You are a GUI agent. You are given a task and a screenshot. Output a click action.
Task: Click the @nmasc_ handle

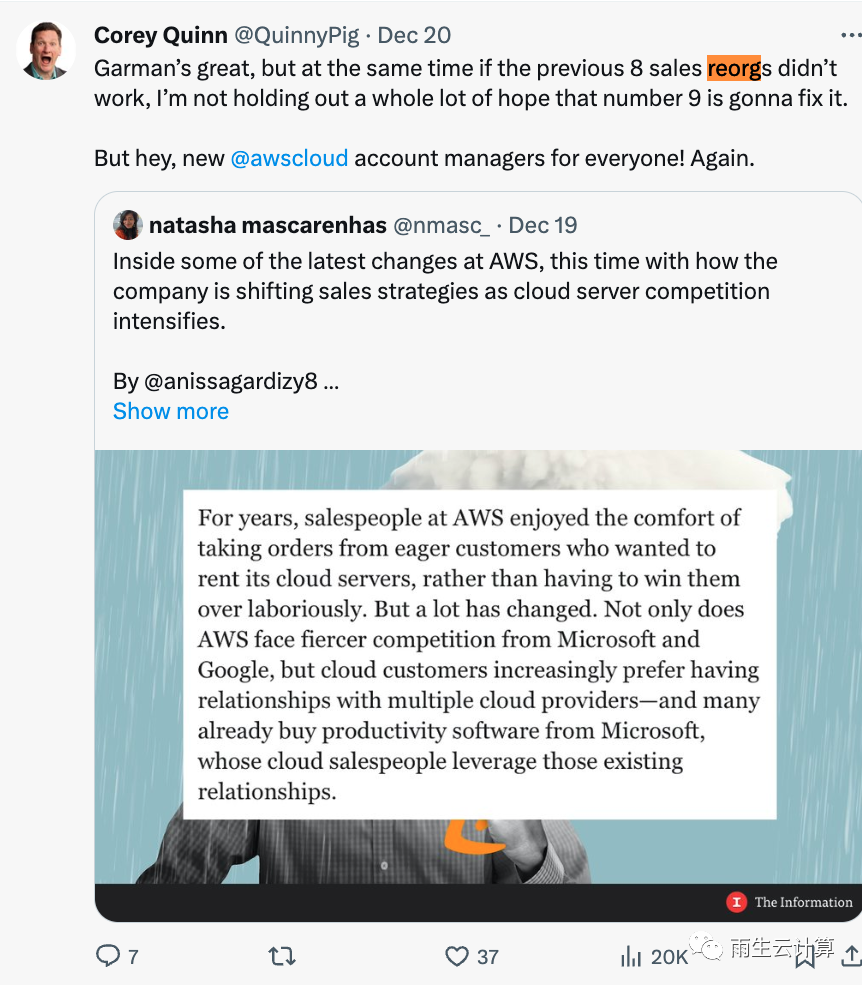click(441, 225)
